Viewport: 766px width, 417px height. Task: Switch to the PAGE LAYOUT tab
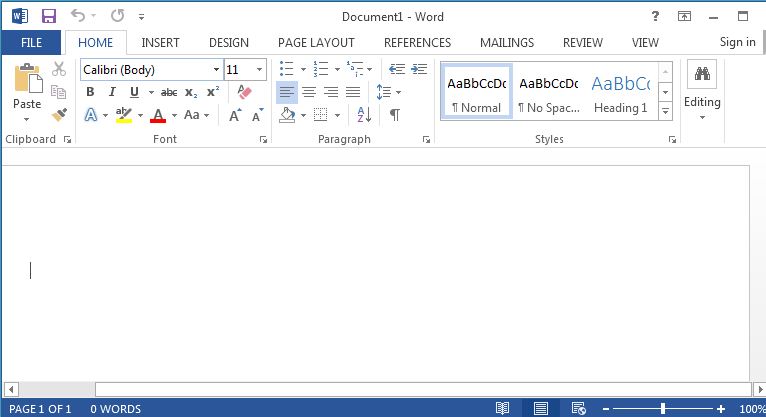coord(316,42)
